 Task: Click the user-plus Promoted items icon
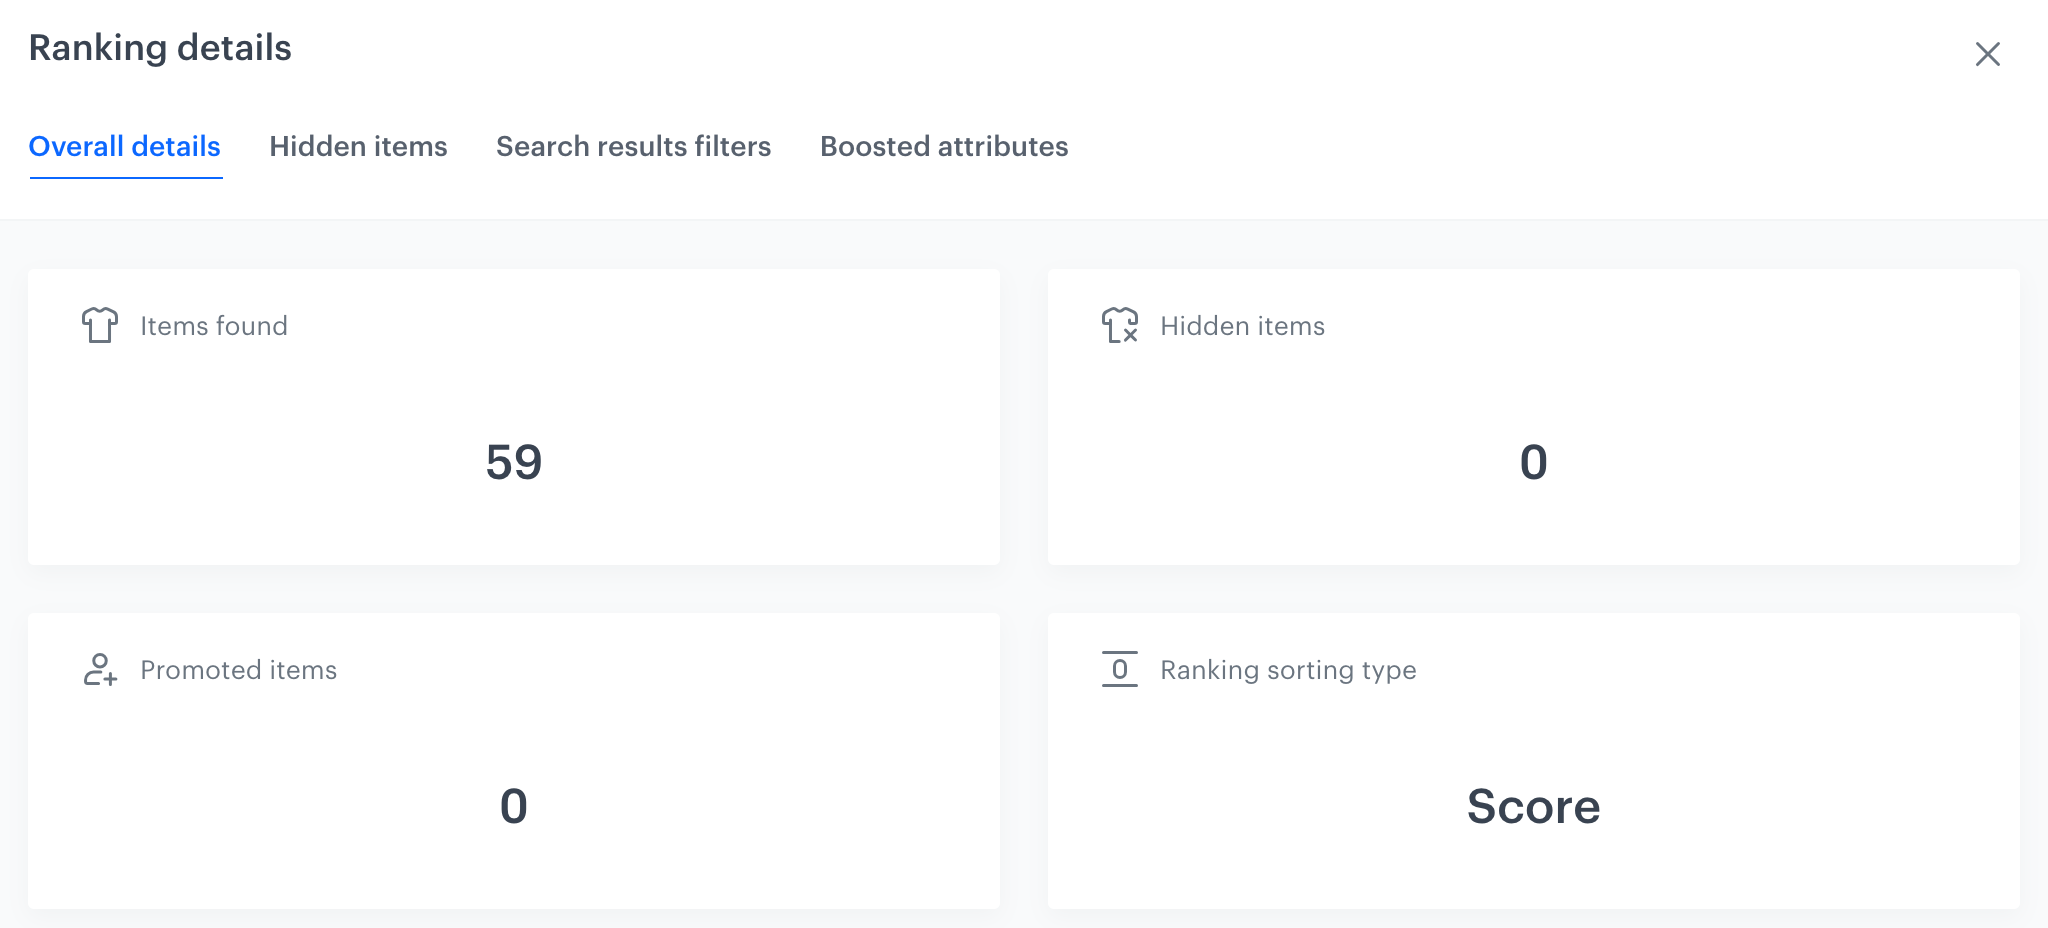pyautogui.click(x=100, y=669)
